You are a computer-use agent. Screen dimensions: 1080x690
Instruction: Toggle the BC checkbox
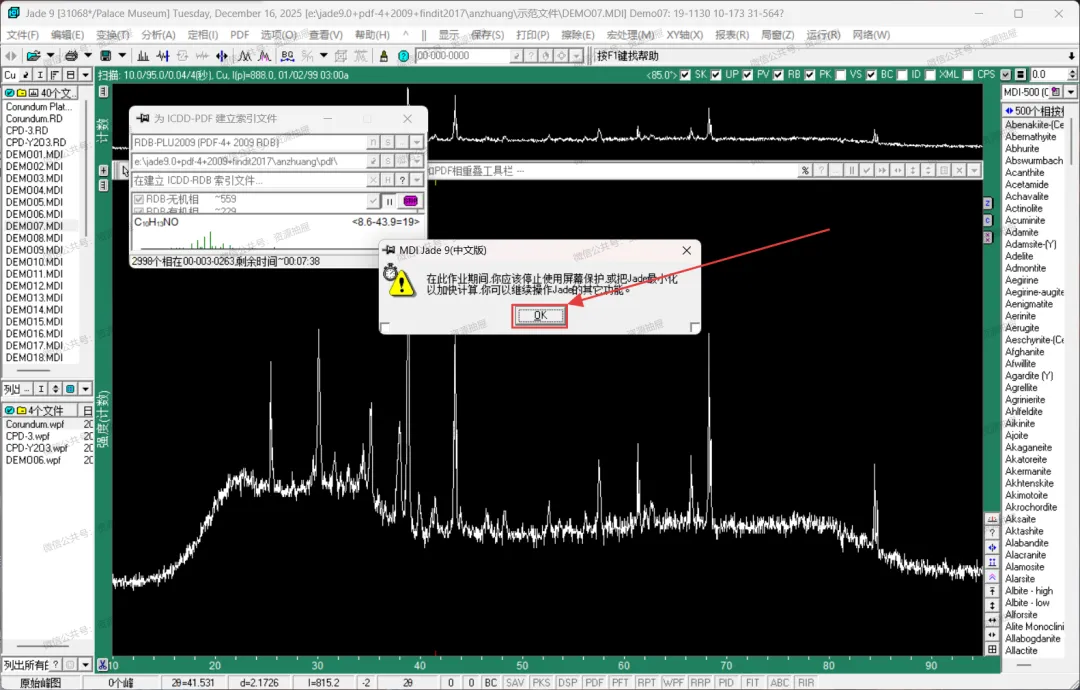[872, 74]
